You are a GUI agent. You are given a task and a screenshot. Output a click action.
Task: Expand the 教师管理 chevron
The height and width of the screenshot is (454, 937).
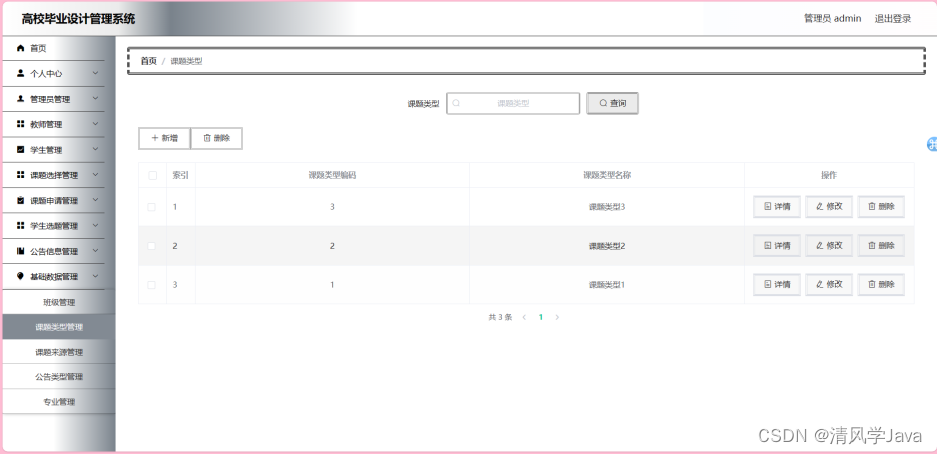pyautogui.click(x=95, y=124)
